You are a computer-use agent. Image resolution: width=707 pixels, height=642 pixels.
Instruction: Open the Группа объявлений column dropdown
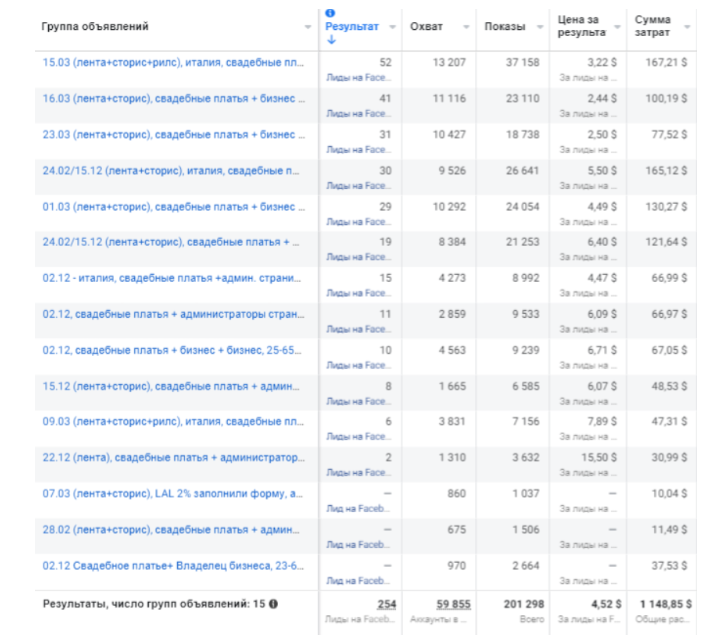click(307, 27)
